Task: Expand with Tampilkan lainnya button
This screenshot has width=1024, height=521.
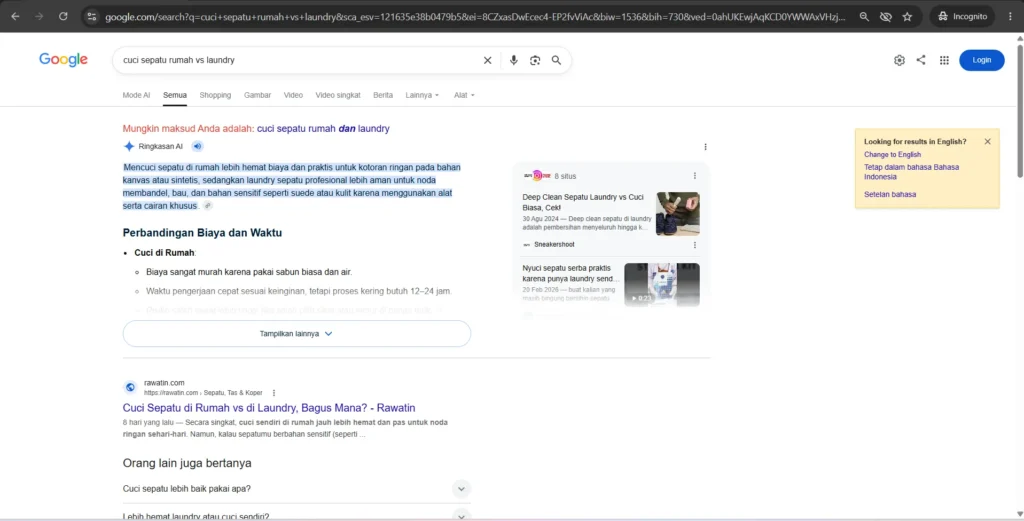Action: point(296,334)
